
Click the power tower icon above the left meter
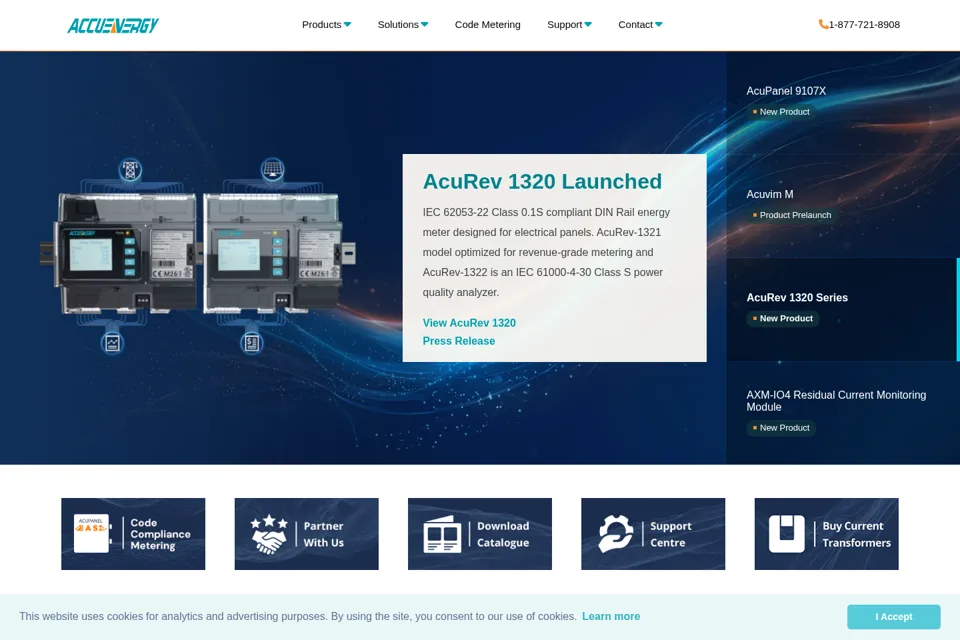pyautogui.click(x=130, y=170)
